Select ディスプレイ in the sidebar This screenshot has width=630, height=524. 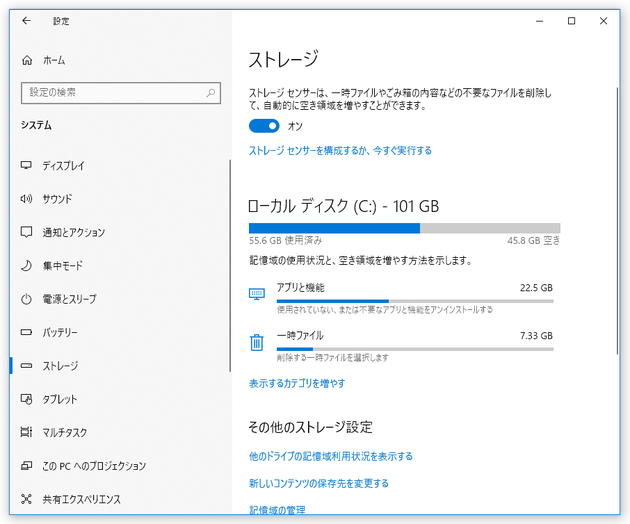pyautogui.click(x=120, y=165)
